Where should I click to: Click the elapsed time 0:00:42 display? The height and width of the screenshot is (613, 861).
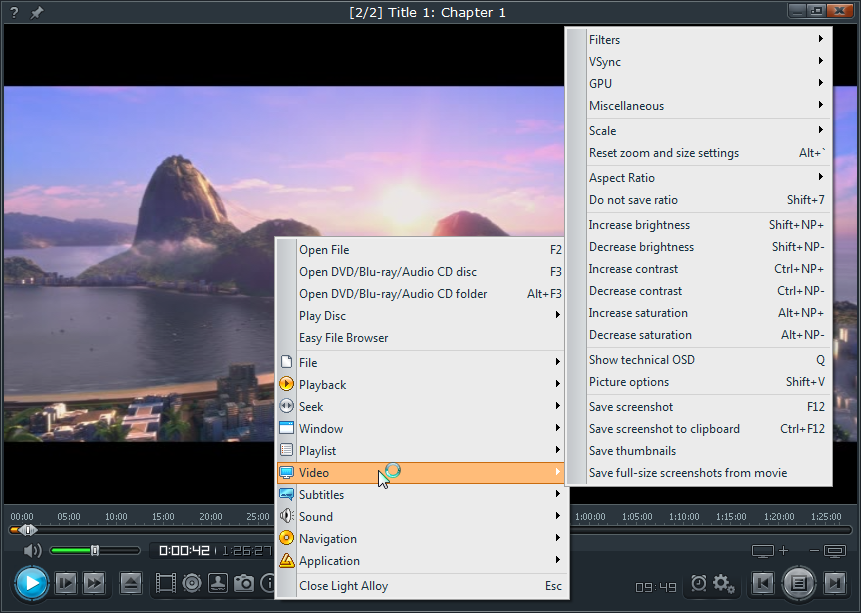184,550
